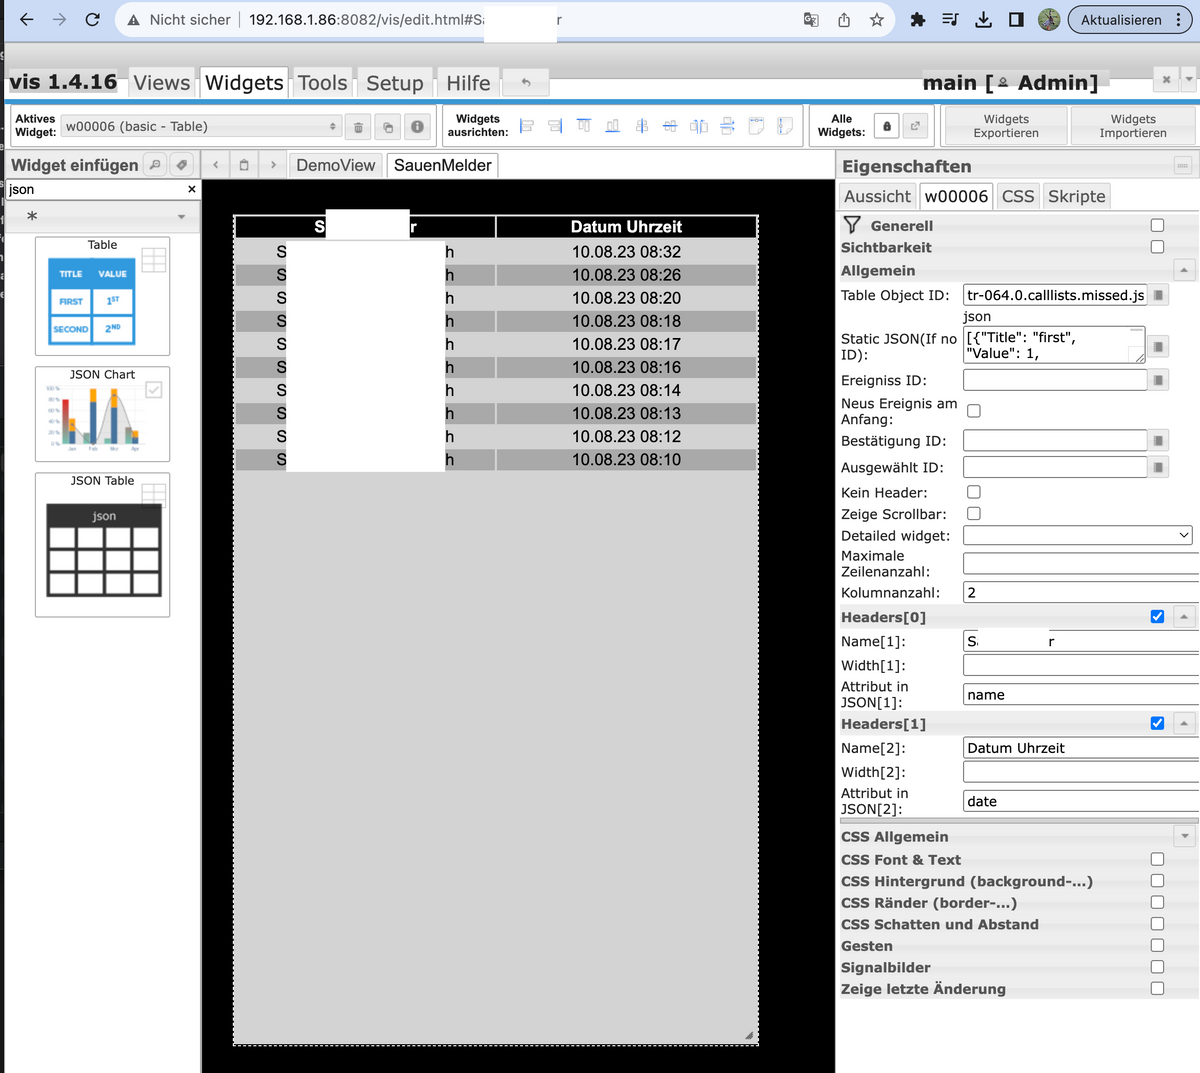The height and width of the screenshot is (1073, 1200).
Task: Open Google Translate icon in address bar
Action: pyautogui.click(x=811, y=20)
